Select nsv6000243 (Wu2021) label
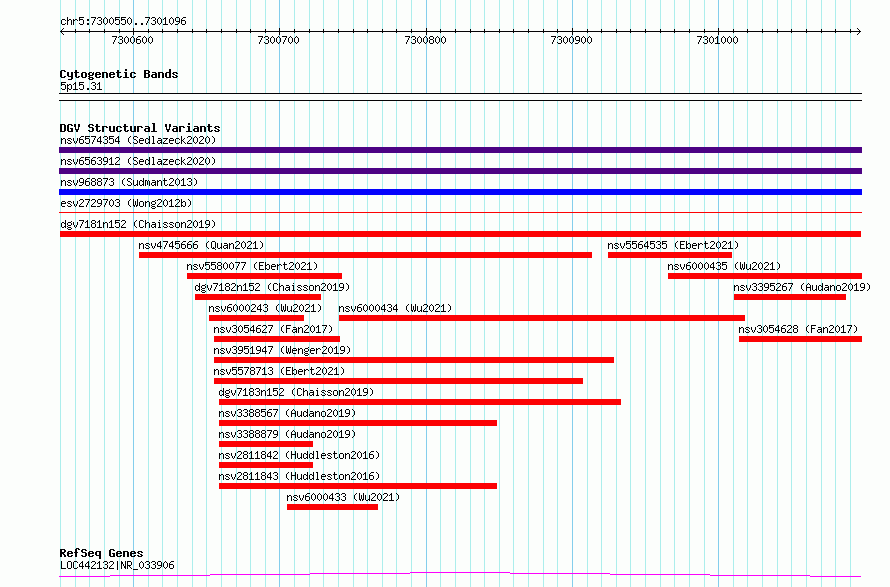The image size is (890, 587). click(265, 308)
